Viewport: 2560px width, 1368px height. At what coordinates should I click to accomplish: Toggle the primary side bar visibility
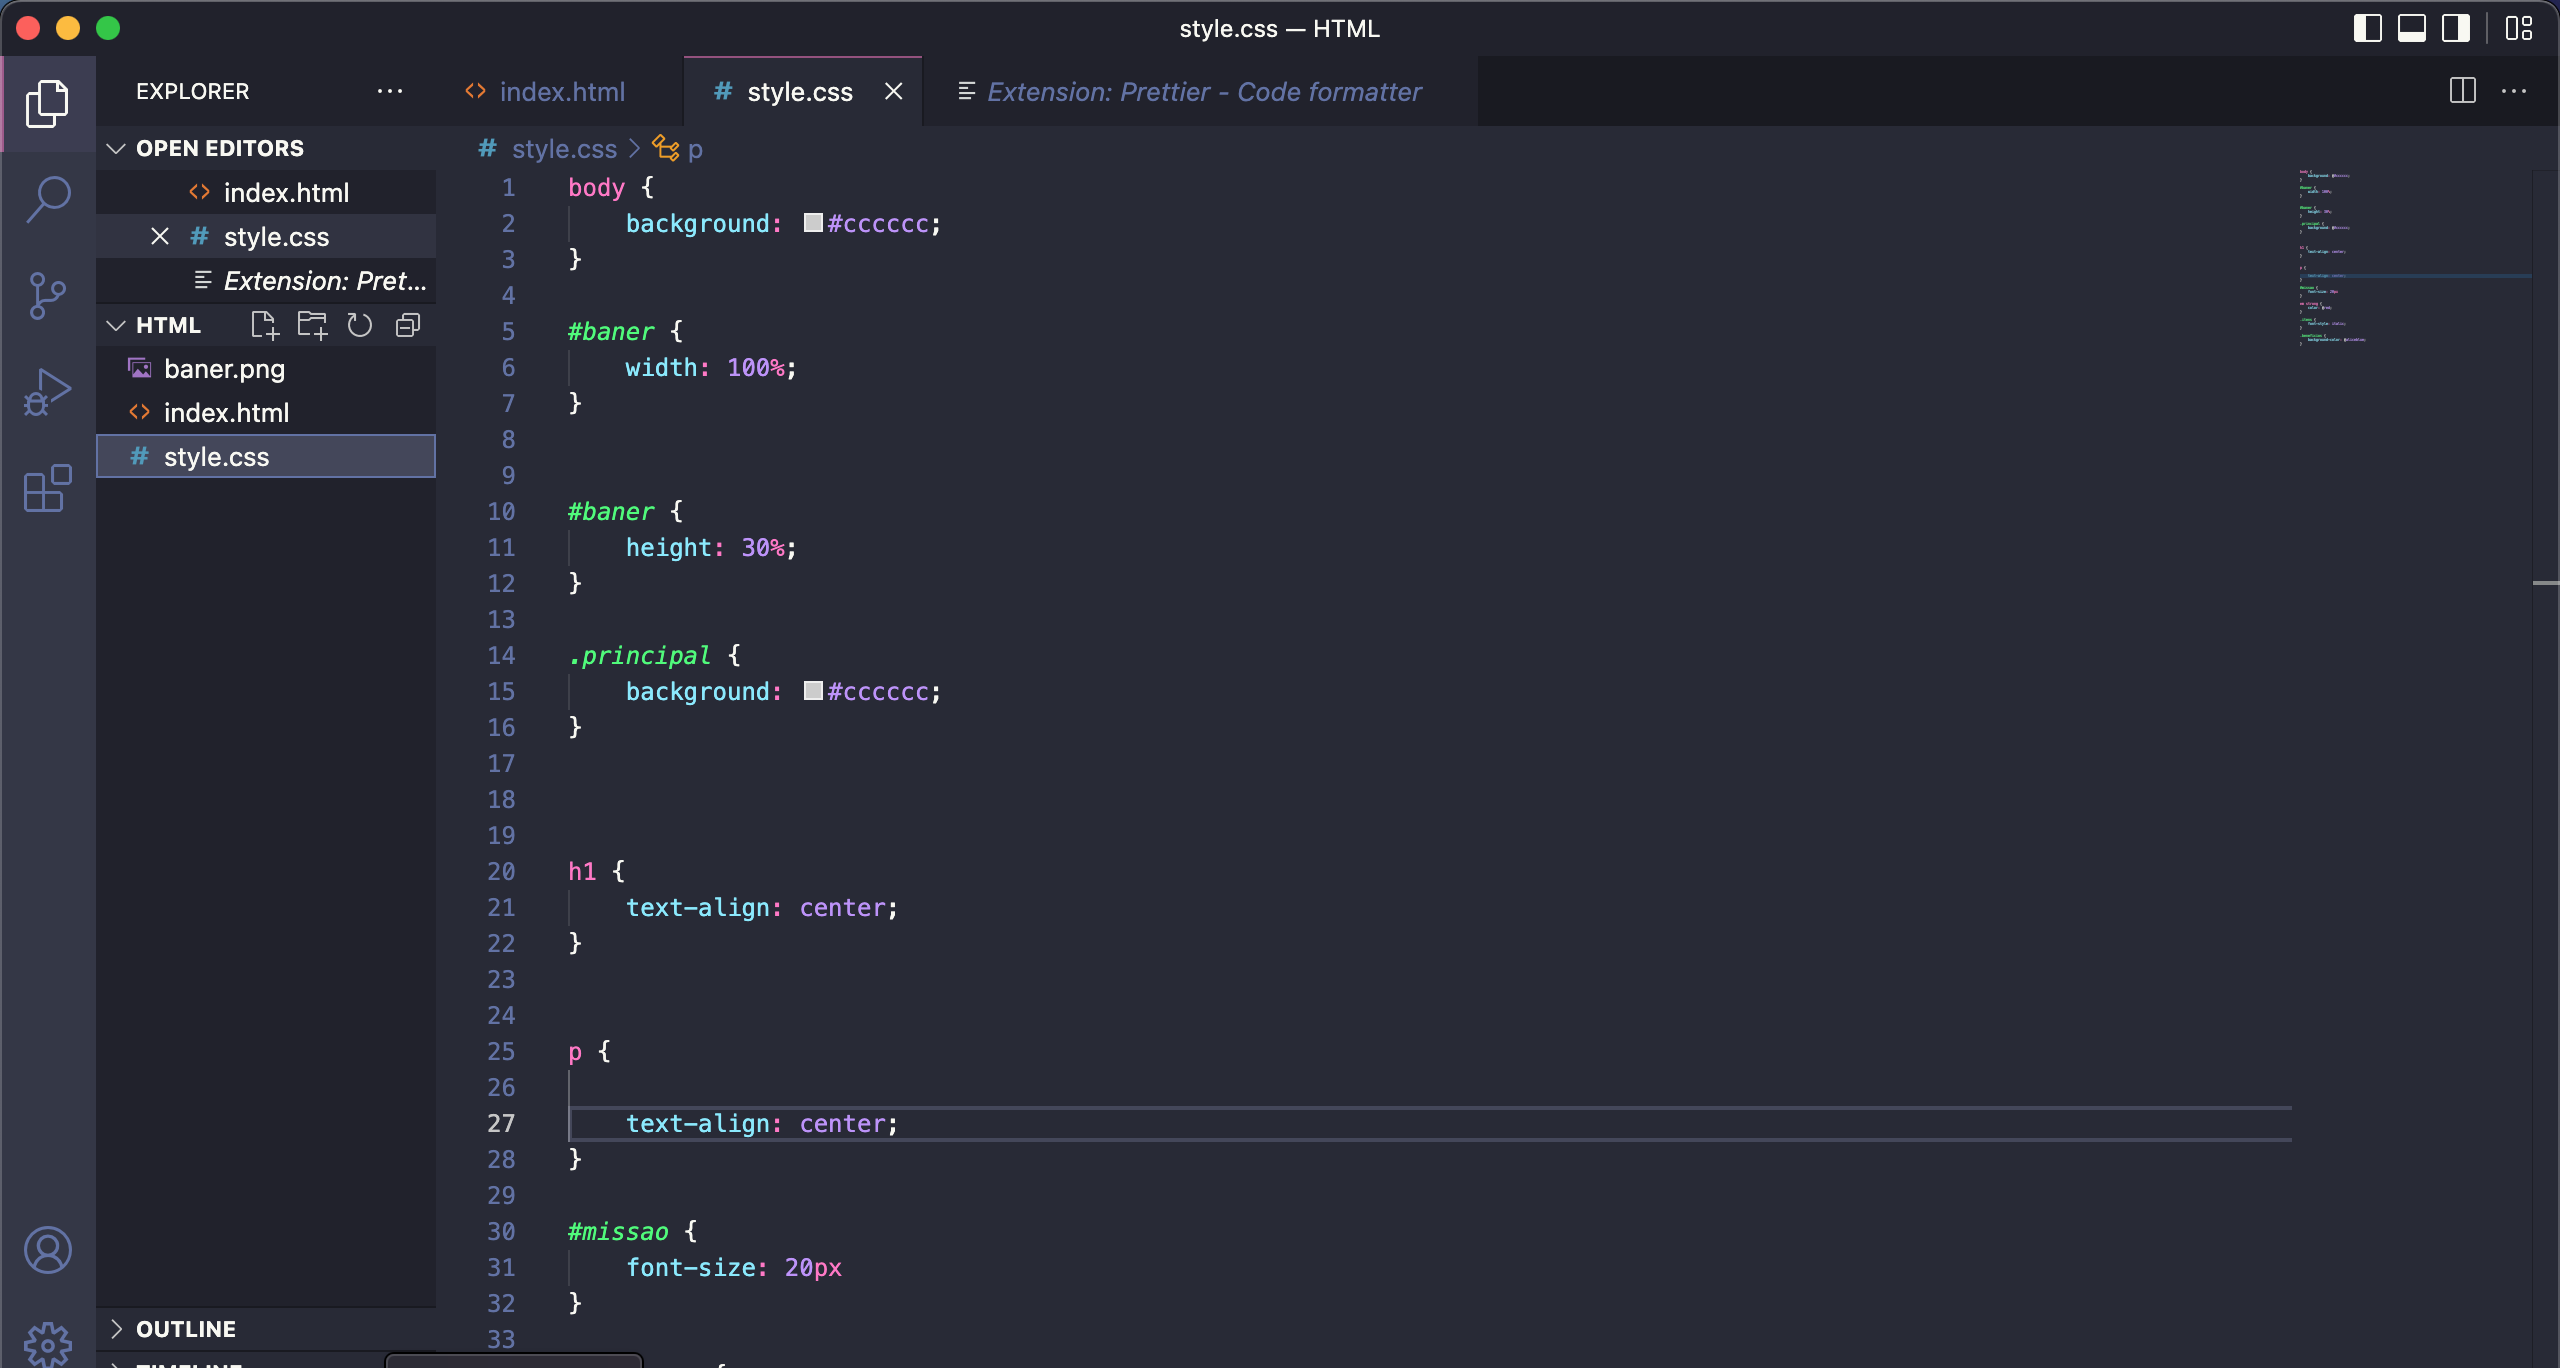(2368, 28)
